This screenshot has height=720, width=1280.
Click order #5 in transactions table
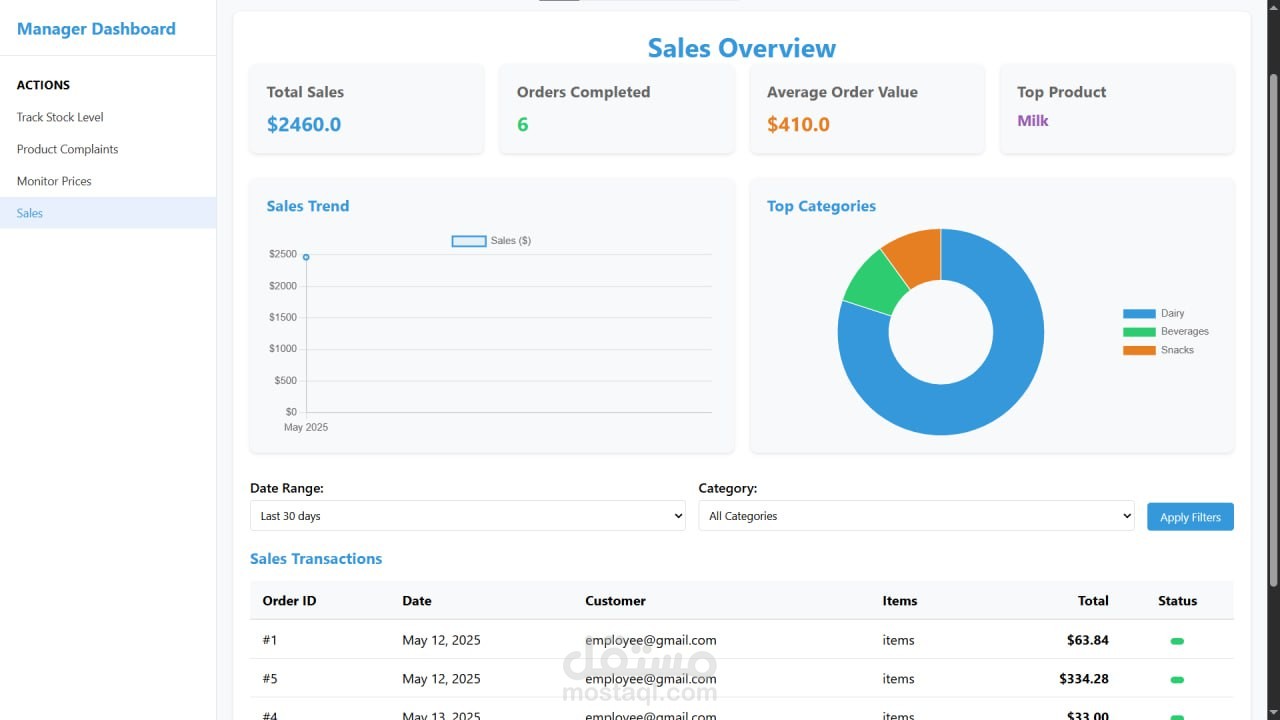pyautogui.click(x=270, y=679)
